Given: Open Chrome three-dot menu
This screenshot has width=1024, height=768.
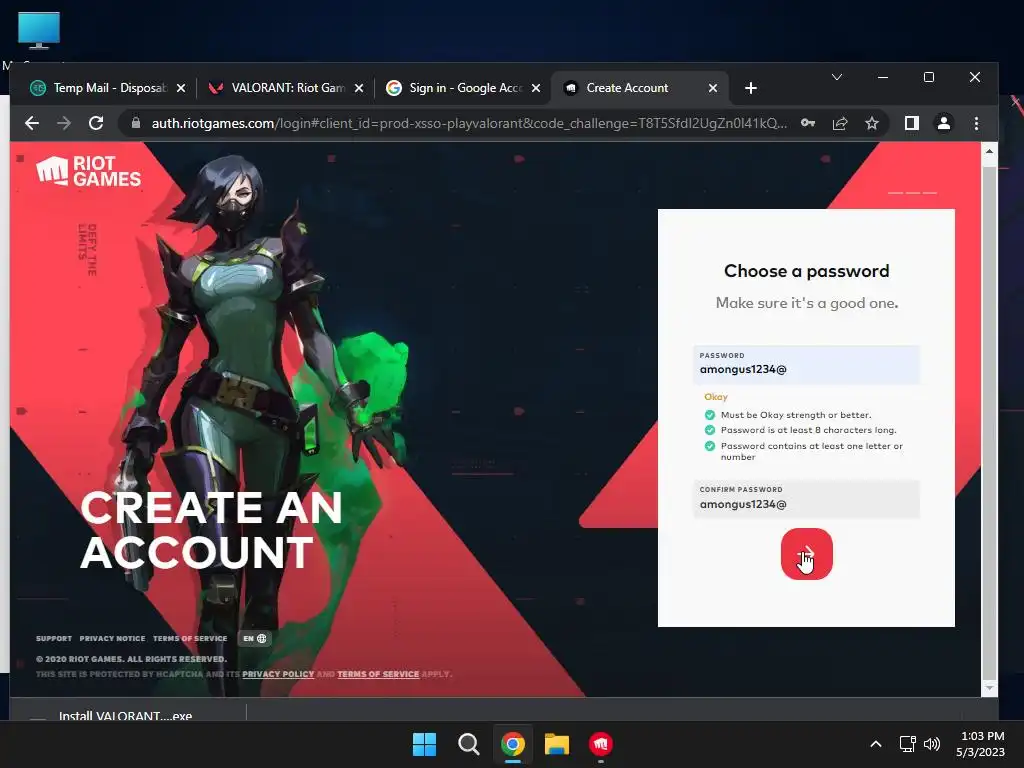Looking at the screenshot, I should [976, 123].
